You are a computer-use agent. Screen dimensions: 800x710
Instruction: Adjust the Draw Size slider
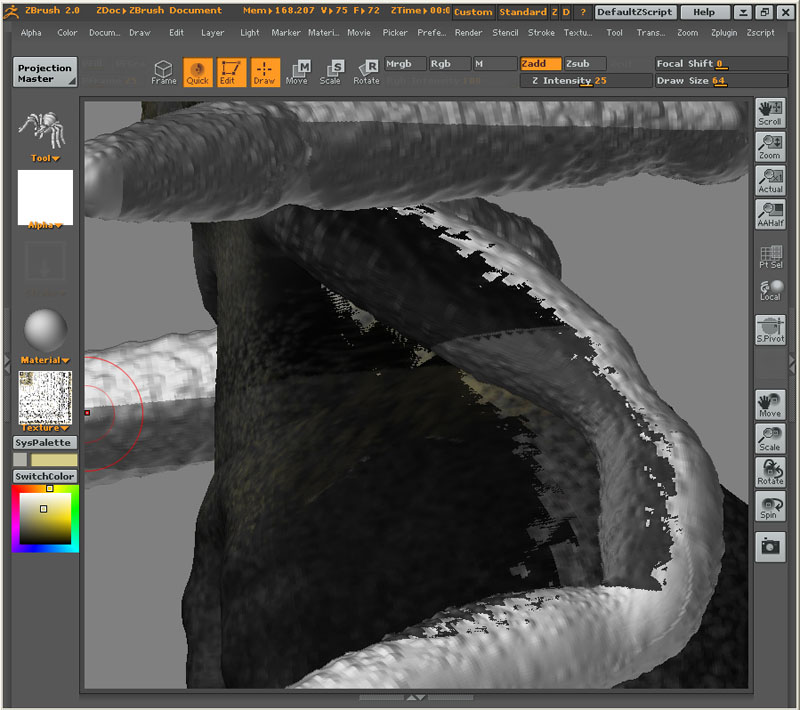tap(721, 81)
